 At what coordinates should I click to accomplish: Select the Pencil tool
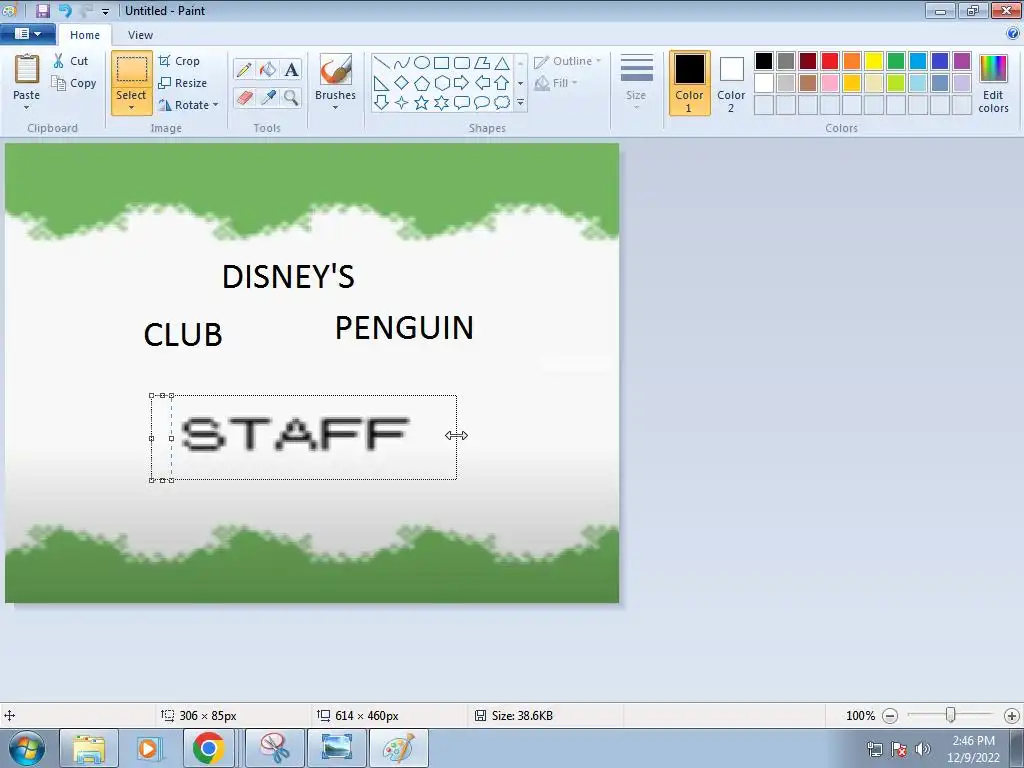click(x=244, y=69)
